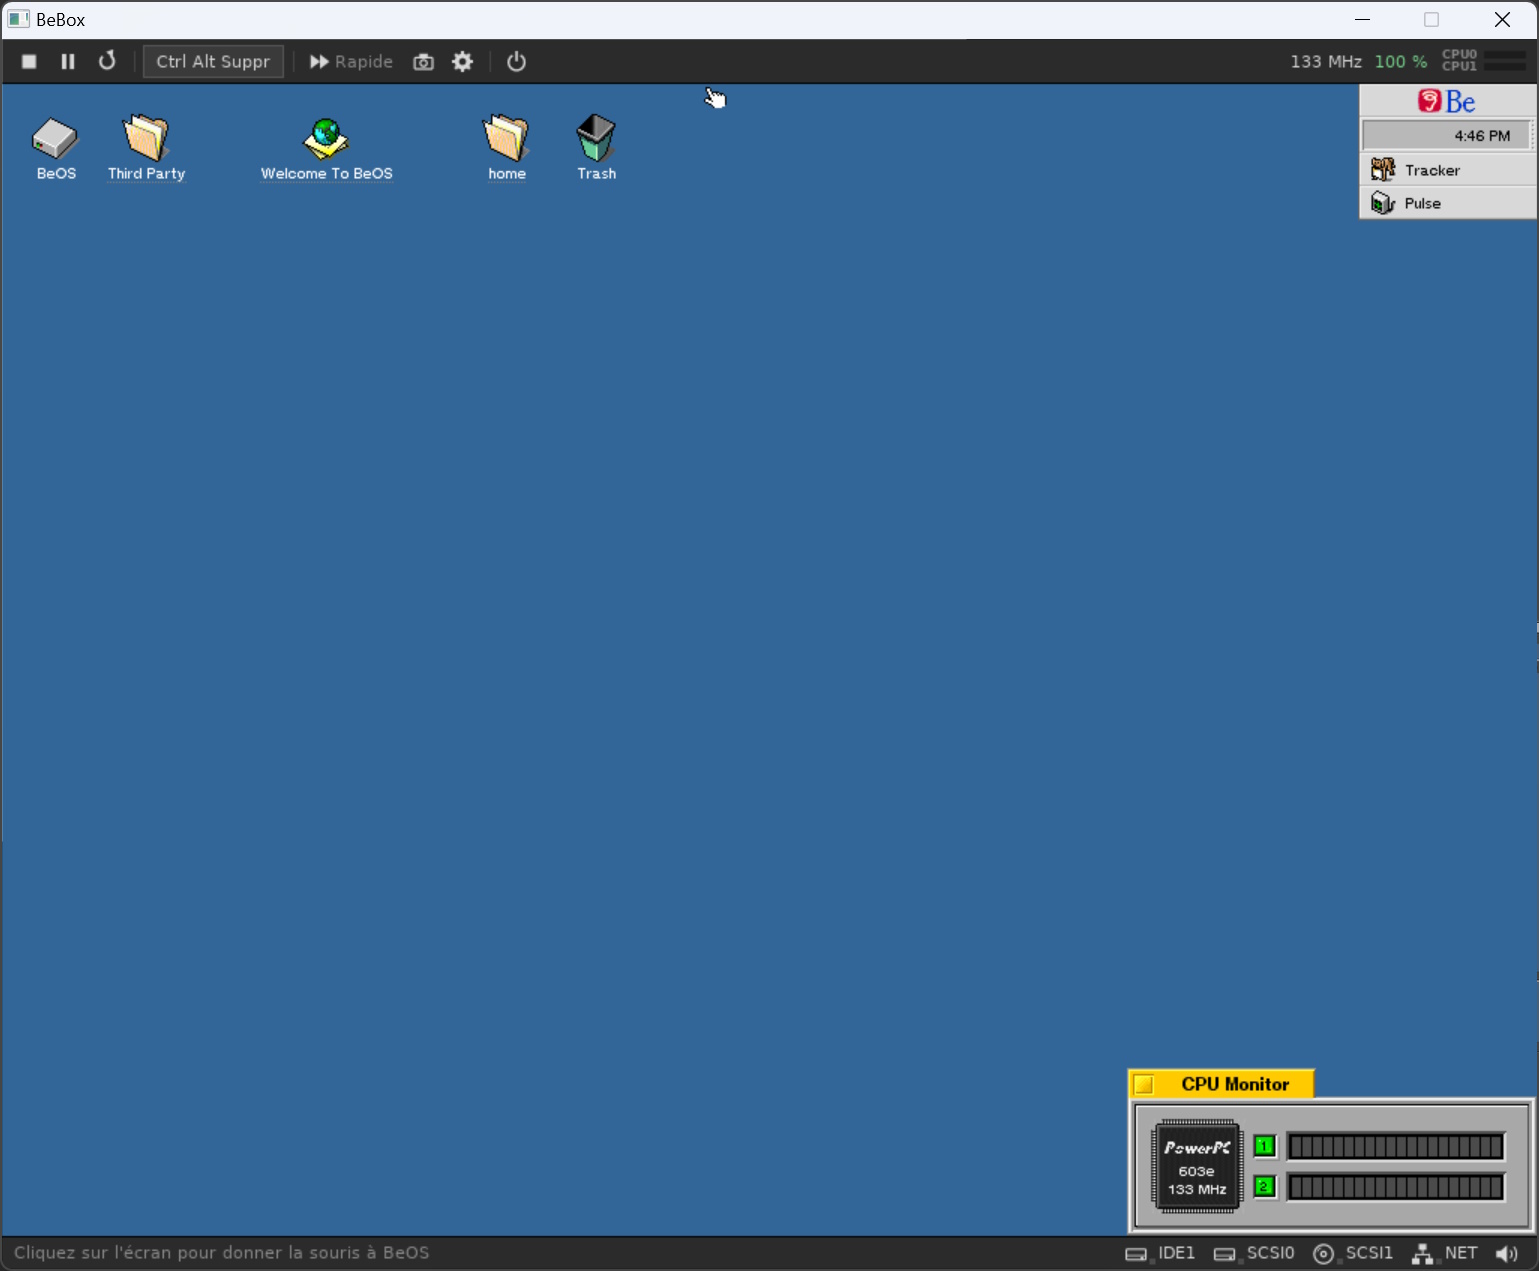Open emulator settings gear
This screenshot has height=1271, width=1539.
(x=462, y=62)
